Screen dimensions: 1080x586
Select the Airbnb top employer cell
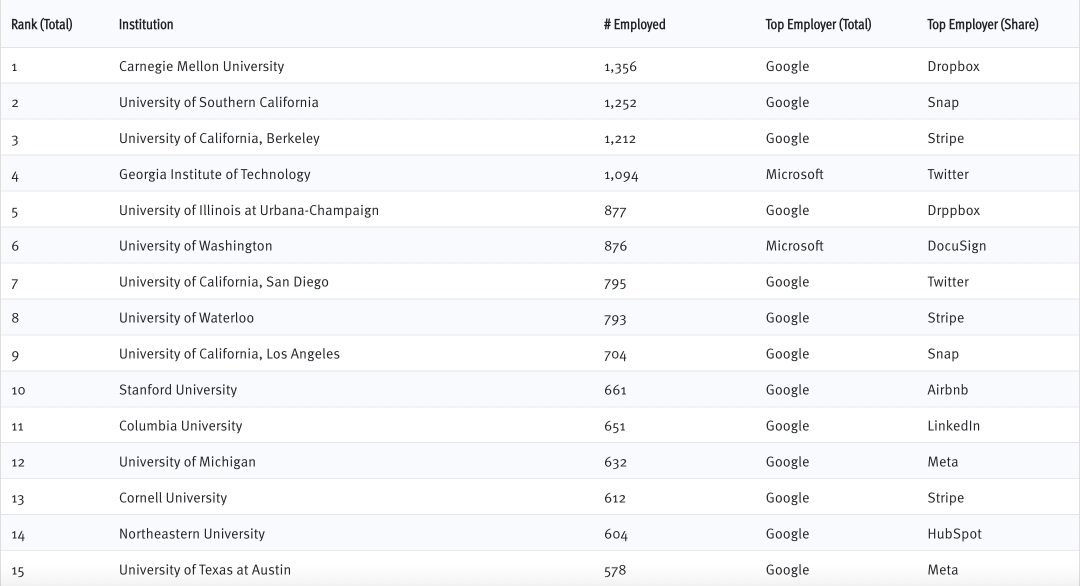(x=947, y=390)
